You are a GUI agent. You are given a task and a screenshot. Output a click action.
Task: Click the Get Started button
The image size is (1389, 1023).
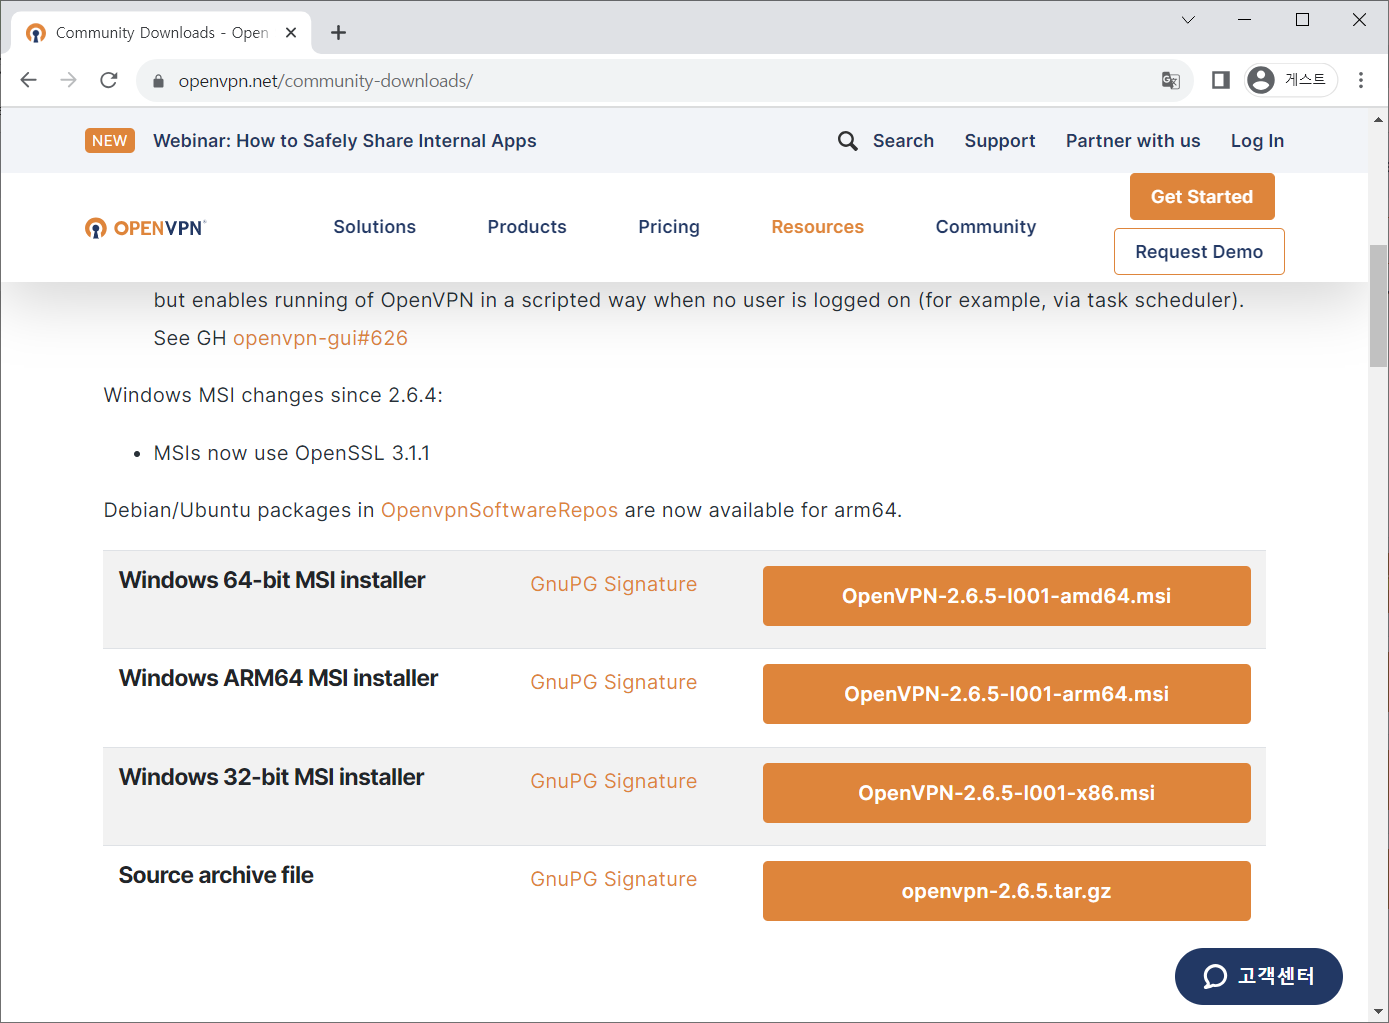[x=1202, y=197]
